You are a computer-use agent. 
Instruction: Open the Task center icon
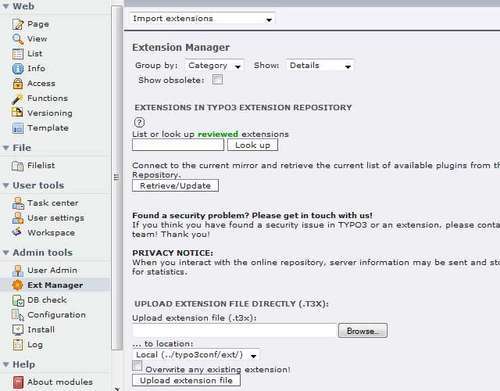(18, 203)
